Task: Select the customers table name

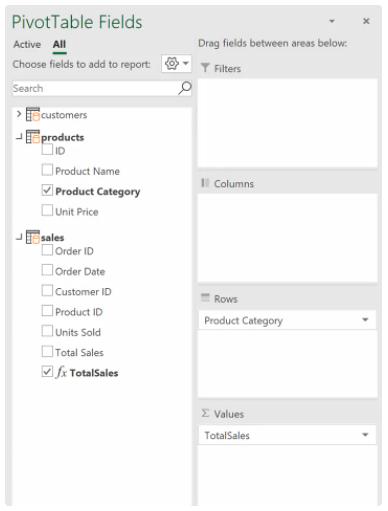Action: click(x=64, y=115)
